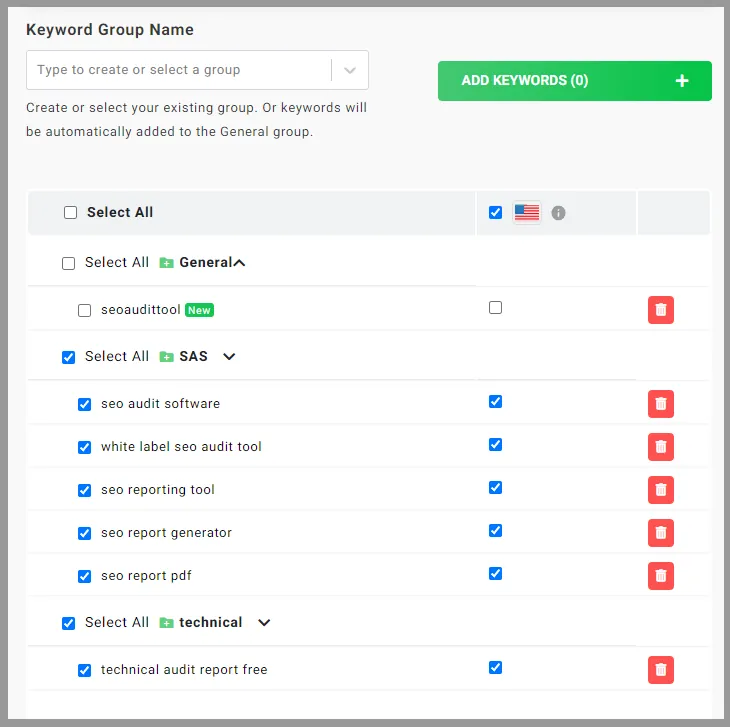The image size is (730, 727).
Task: Delete the seo reporting tool keyword
Action: [661, 490]
